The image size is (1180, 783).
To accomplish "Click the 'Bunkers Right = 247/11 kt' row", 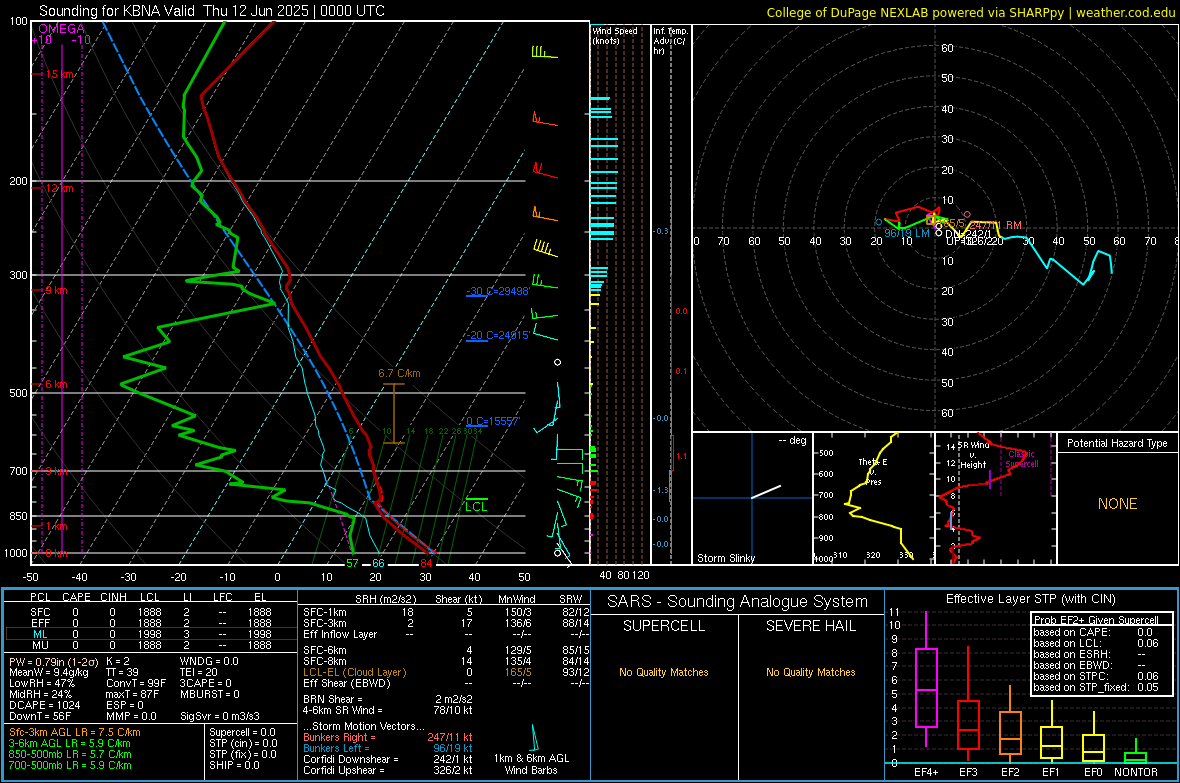I will pyautogui.click(x=388, y=737).
